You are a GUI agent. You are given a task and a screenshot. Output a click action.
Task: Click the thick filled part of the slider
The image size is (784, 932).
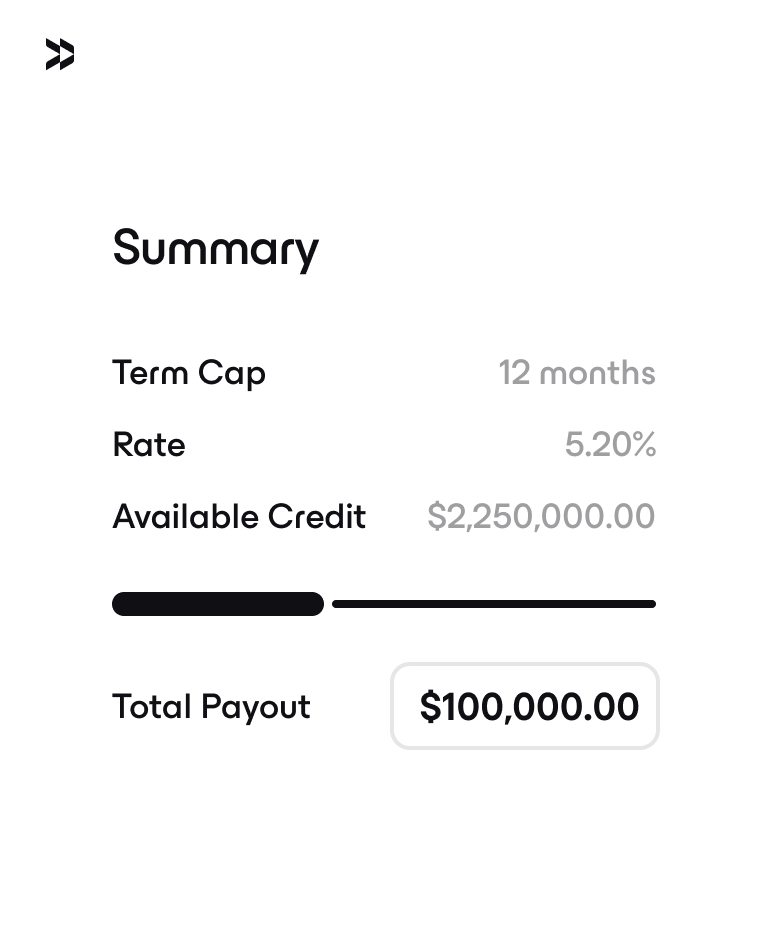[x=218, y=604]
